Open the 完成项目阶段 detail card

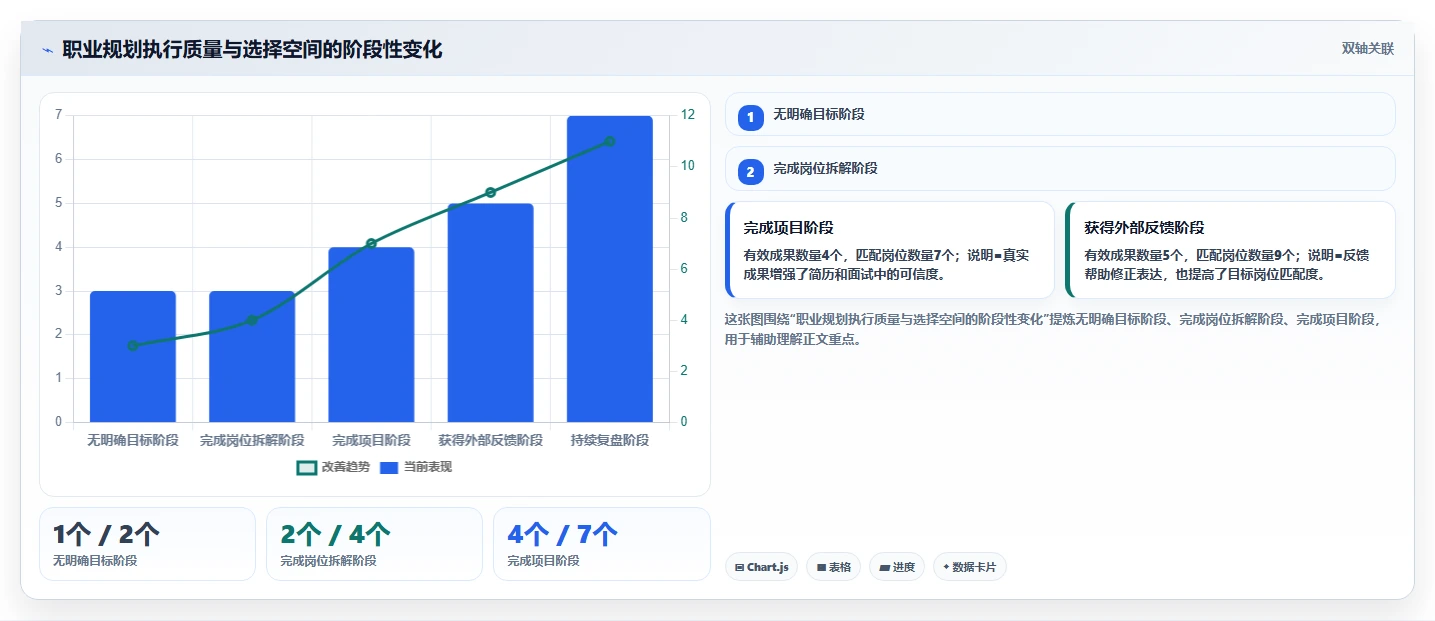click(x=890, y=250)
